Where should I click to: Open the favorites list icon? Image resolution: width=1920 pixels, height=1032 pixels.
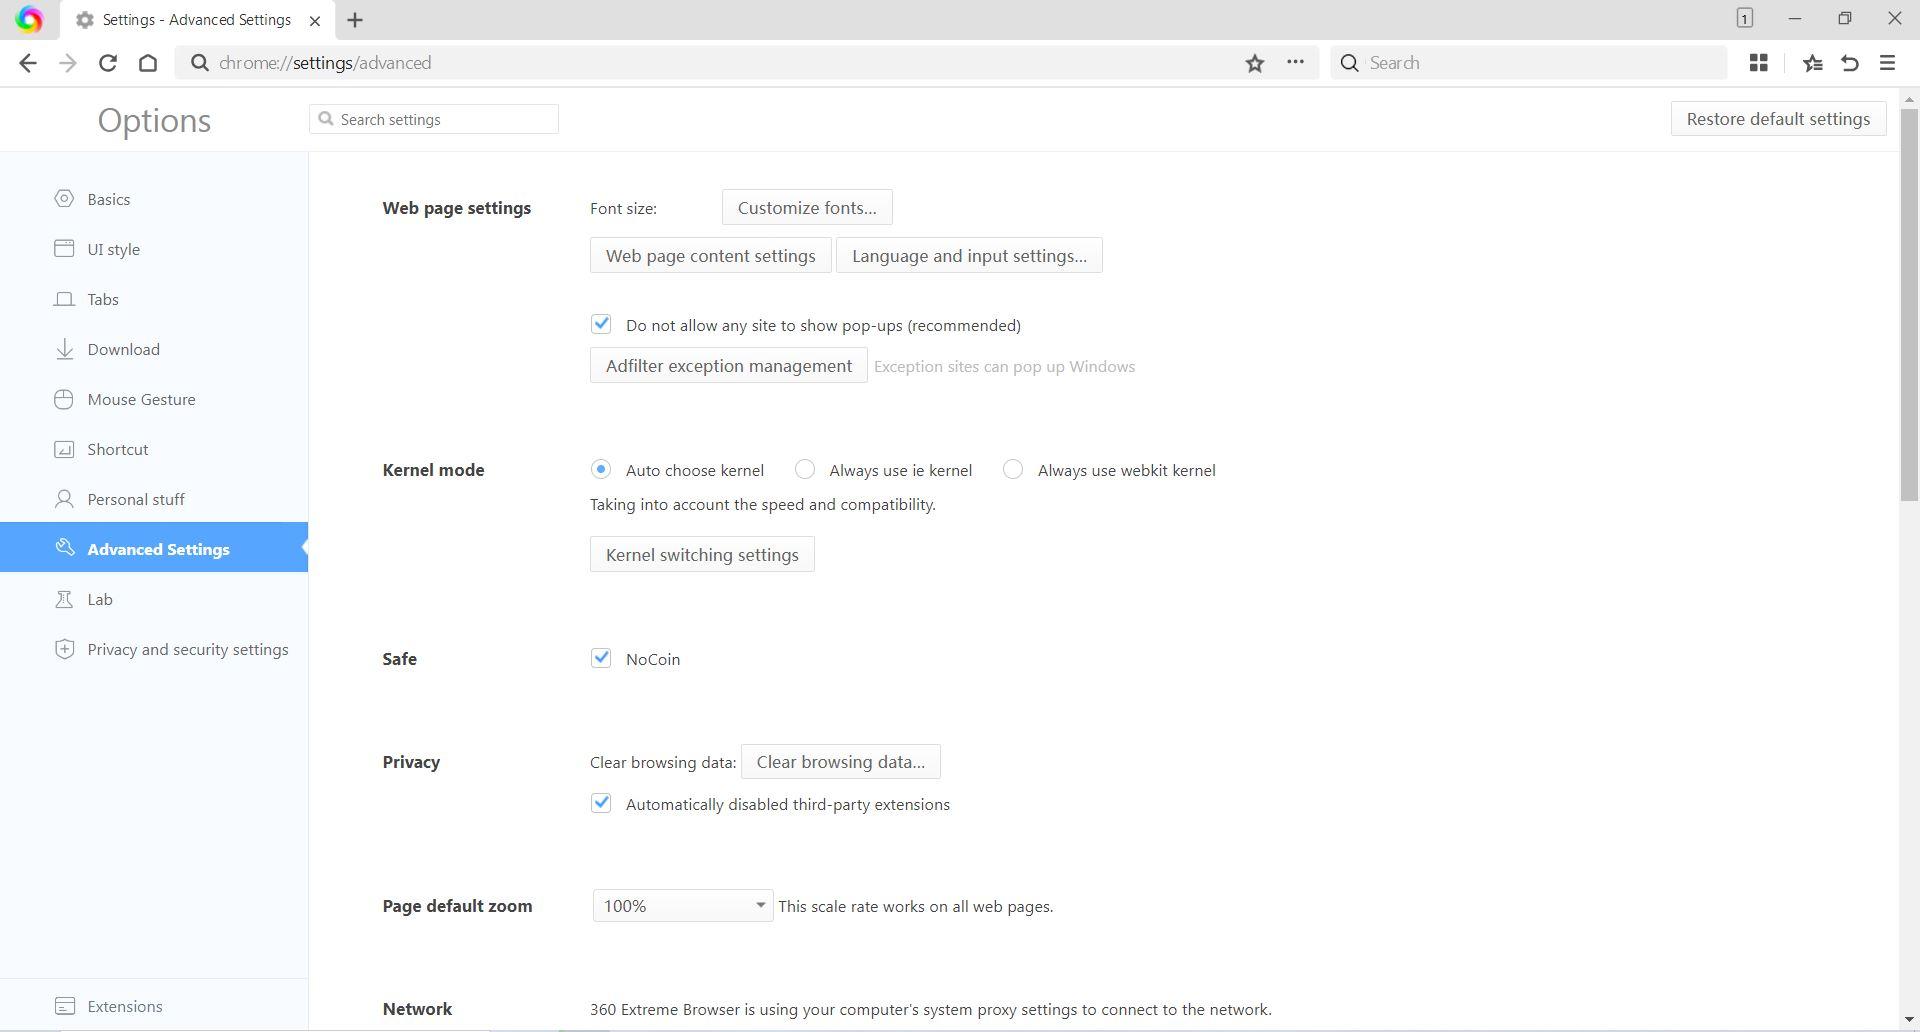pyautogui.click(x=1812, y=63)
